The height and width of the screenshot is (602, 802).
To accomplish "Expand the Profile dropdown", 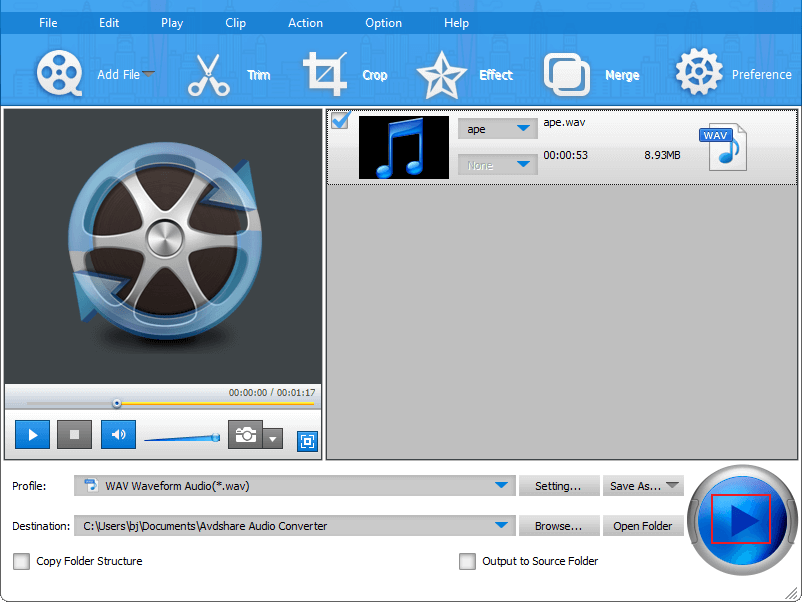I will (x=504, y=485).
